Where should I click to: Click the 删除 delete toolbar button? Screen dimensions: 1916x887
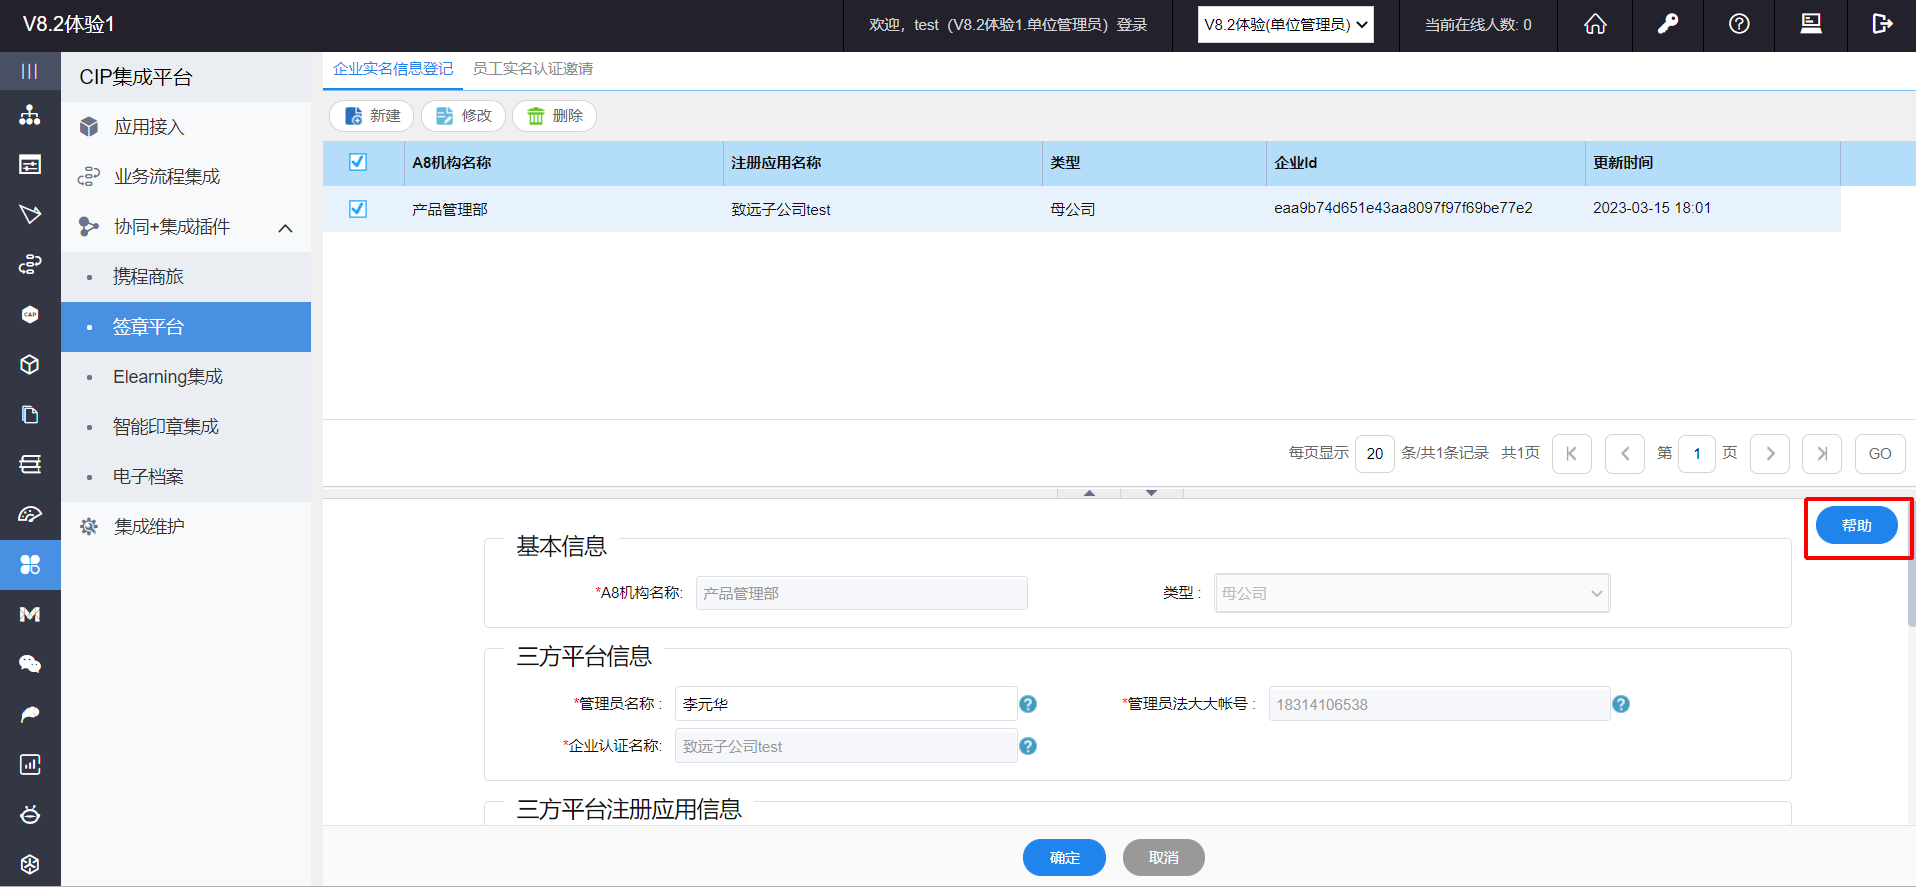pos(554,116)
